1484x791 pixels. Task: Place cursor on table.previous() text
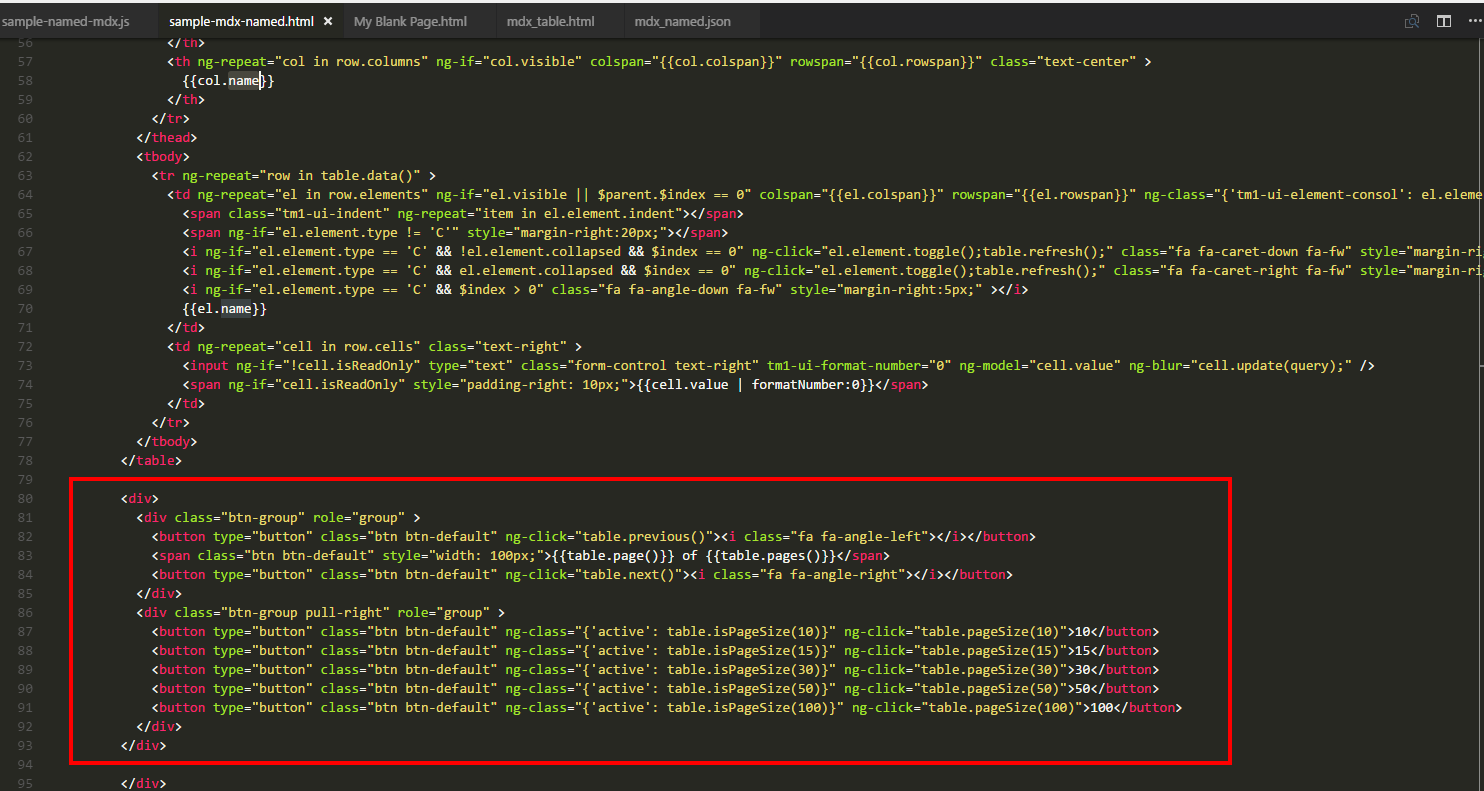[x=647, y=536]
